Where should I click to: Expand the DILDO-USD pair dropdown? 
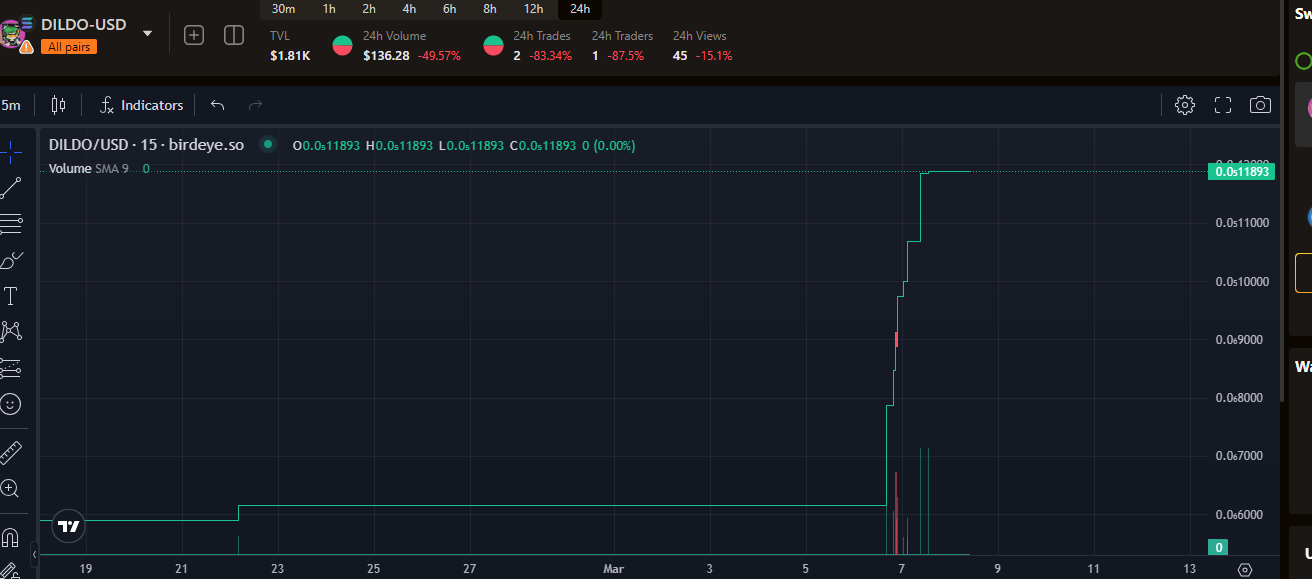(147, 33)
